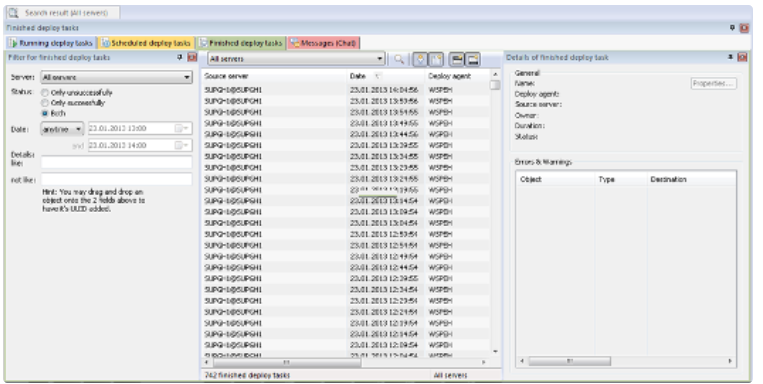763x384 pixels.
Task: Select the task row dated 23.01.2013 13:04:54
Action: coord(346,223)
